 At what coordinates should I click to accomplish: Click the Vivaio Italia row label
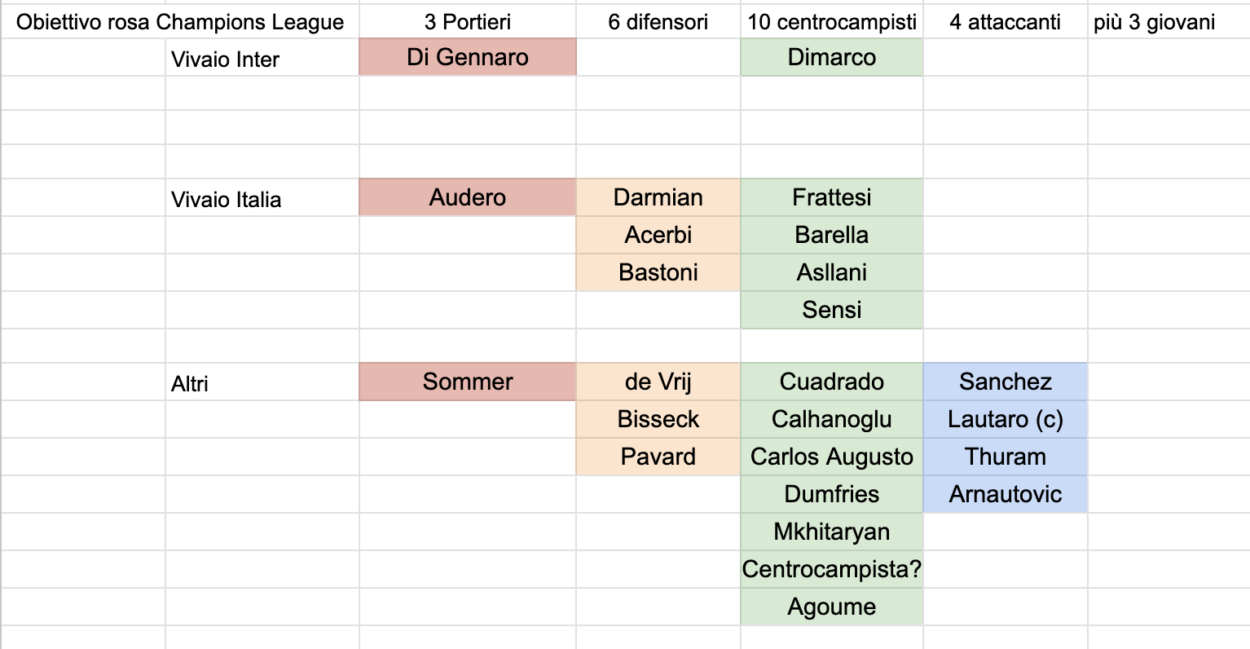point(226,200)
